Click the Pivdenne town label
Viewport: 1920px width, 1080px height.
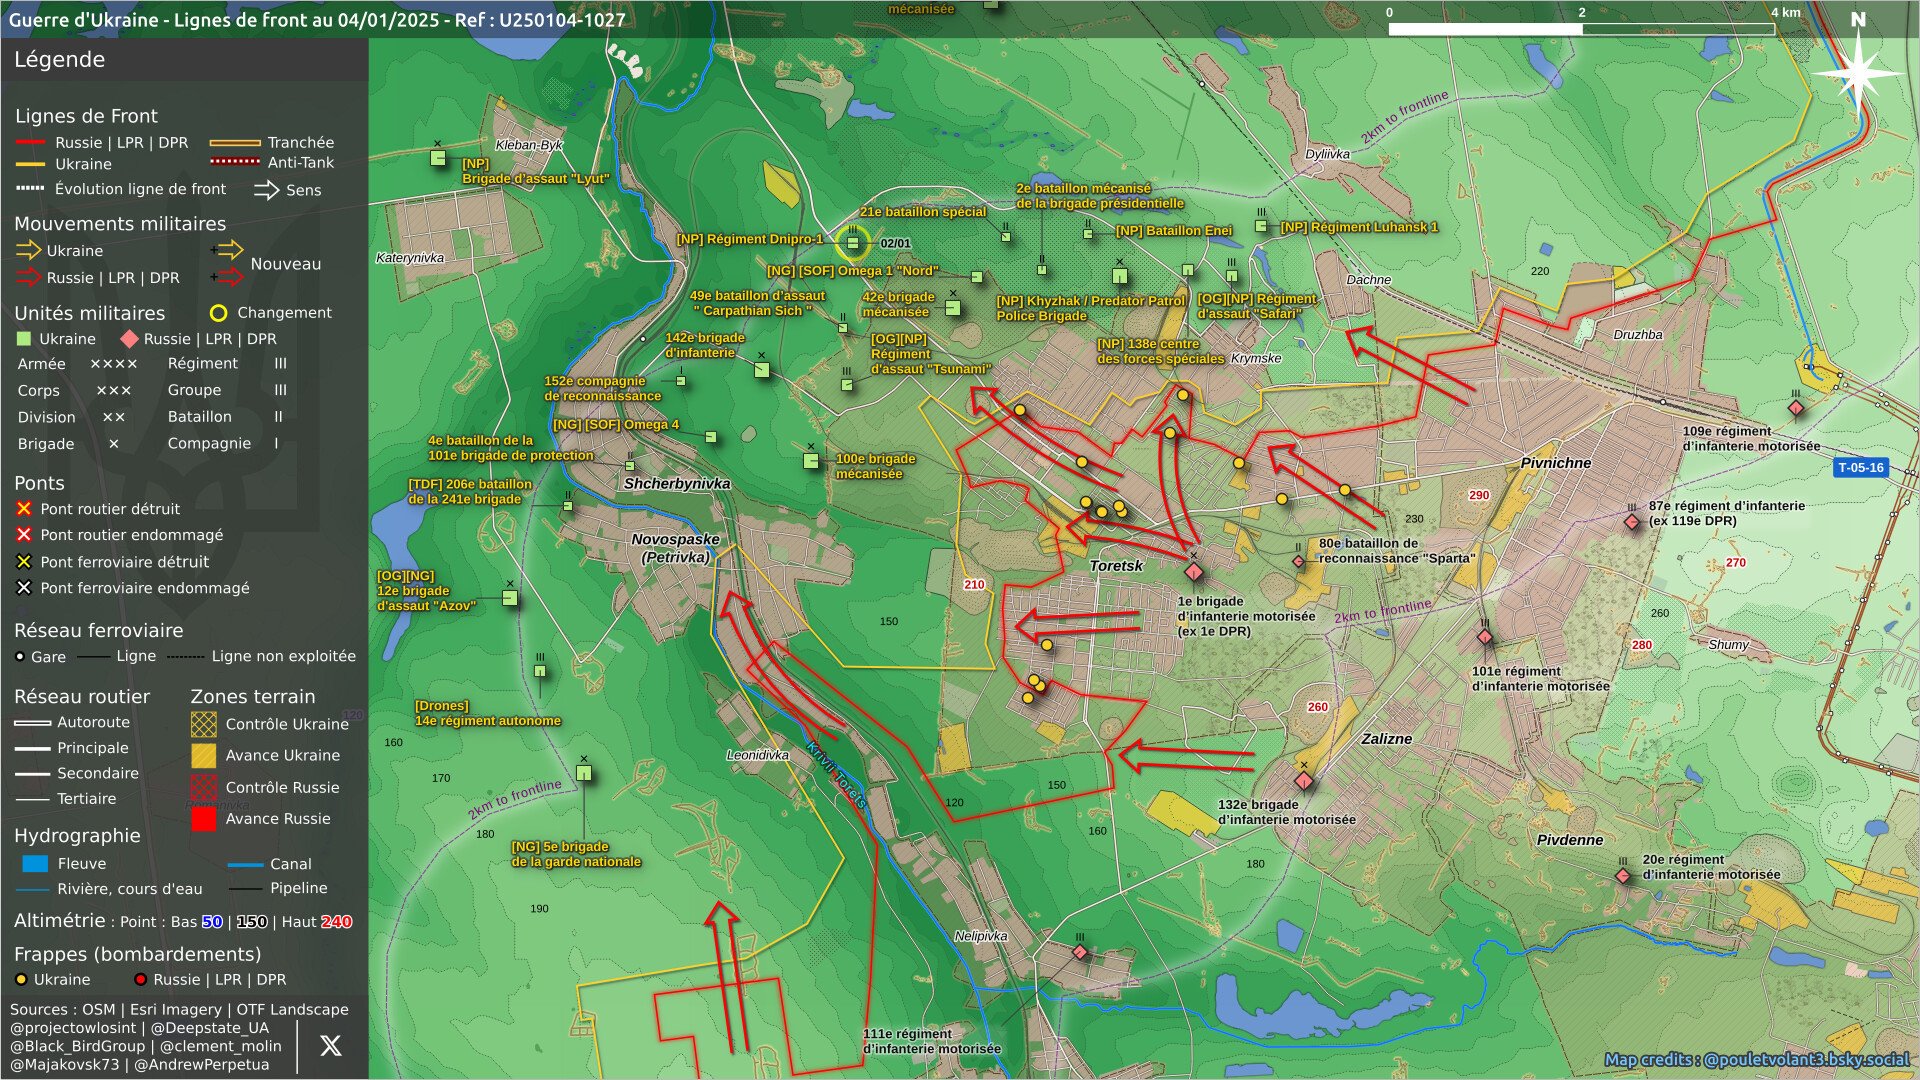(1569, 840)
